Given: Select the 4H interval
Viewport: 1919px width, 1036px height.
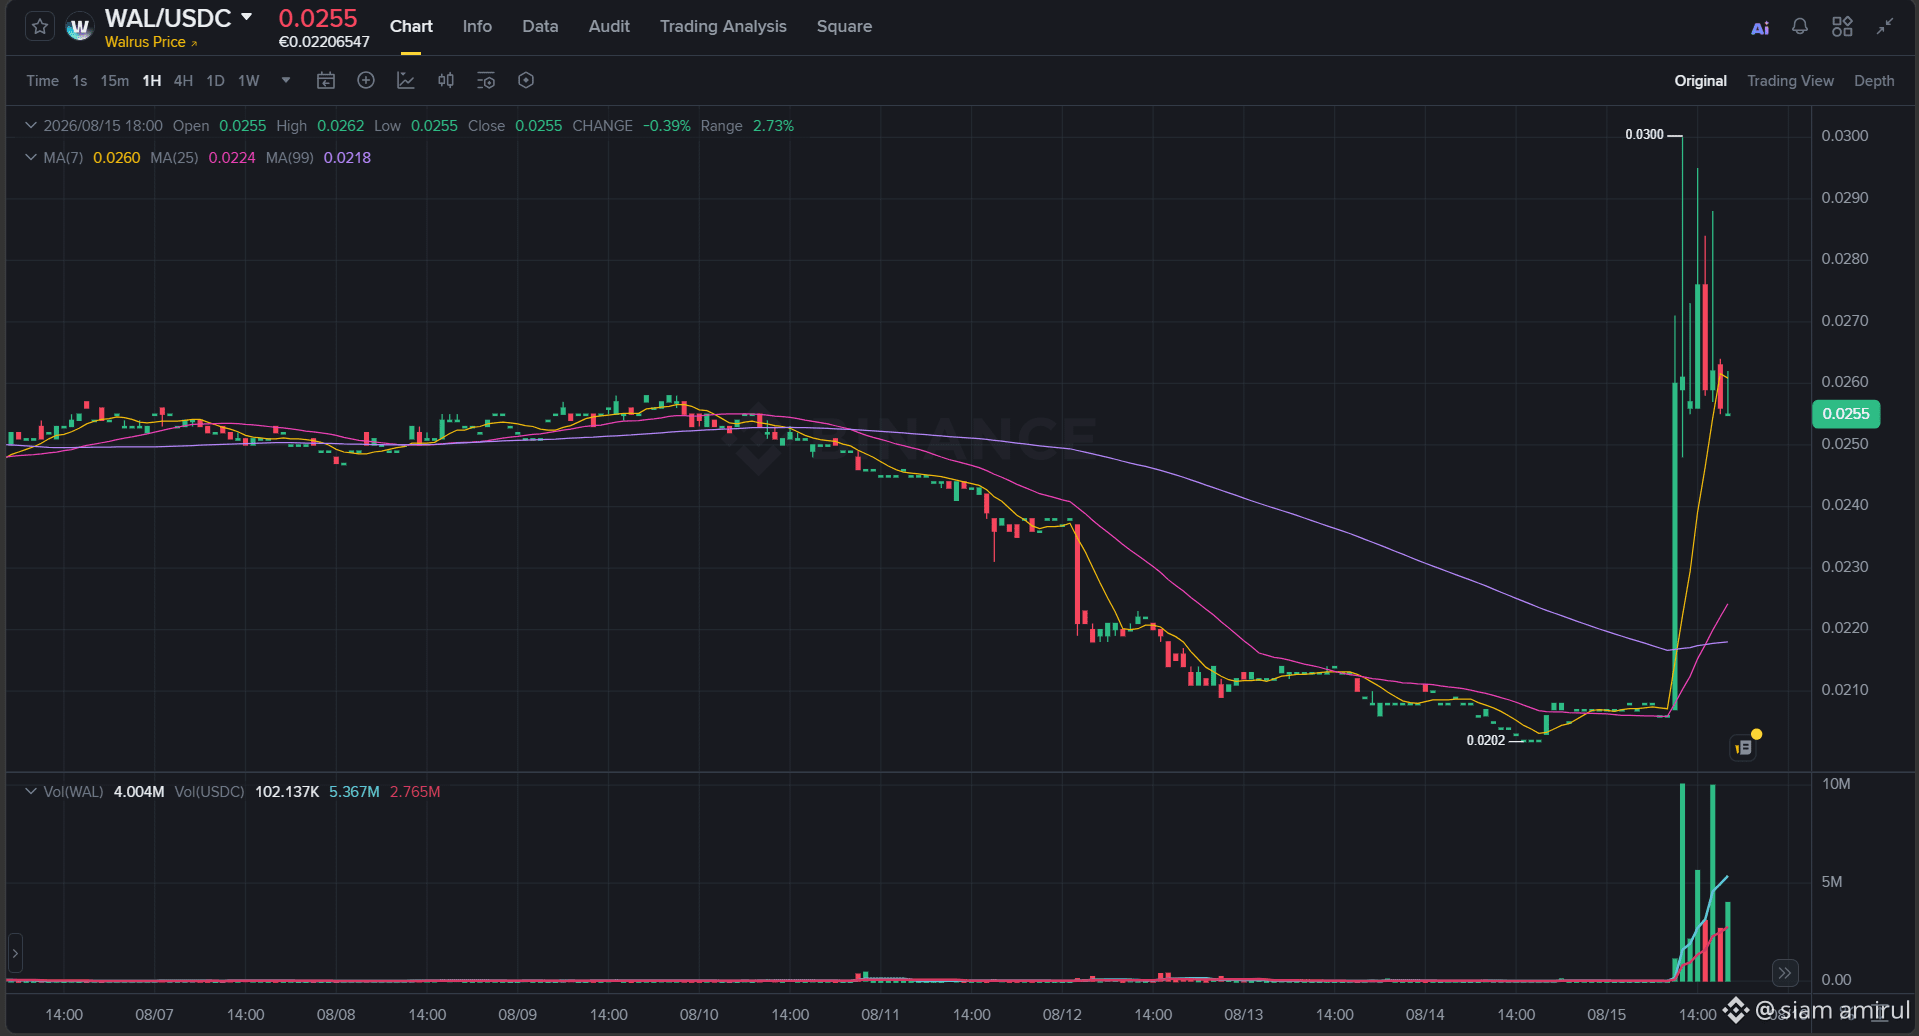Looking at the screenshot, I should [183, 81].
